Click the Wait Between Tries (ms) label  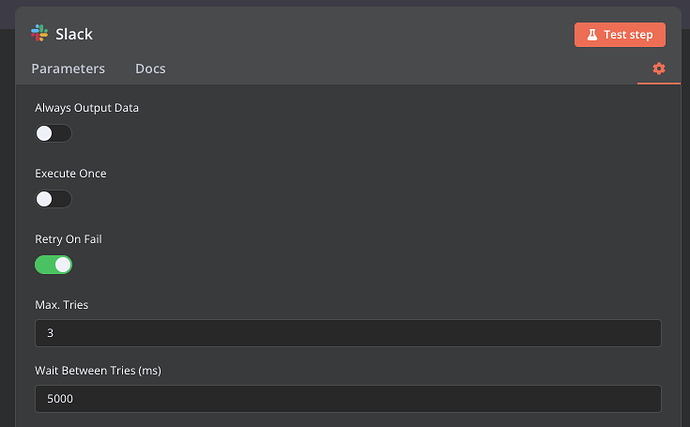tap(98, 371)
